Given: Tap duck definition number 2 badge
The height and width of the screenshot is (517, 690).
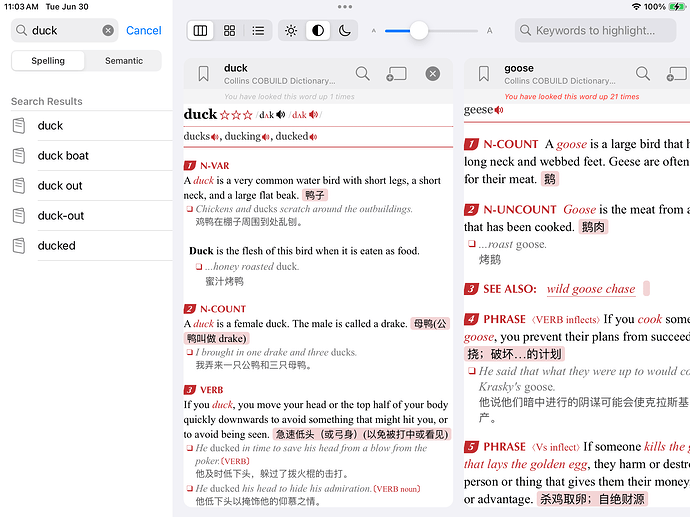Looking at the screenshot, I should (190, 309).
